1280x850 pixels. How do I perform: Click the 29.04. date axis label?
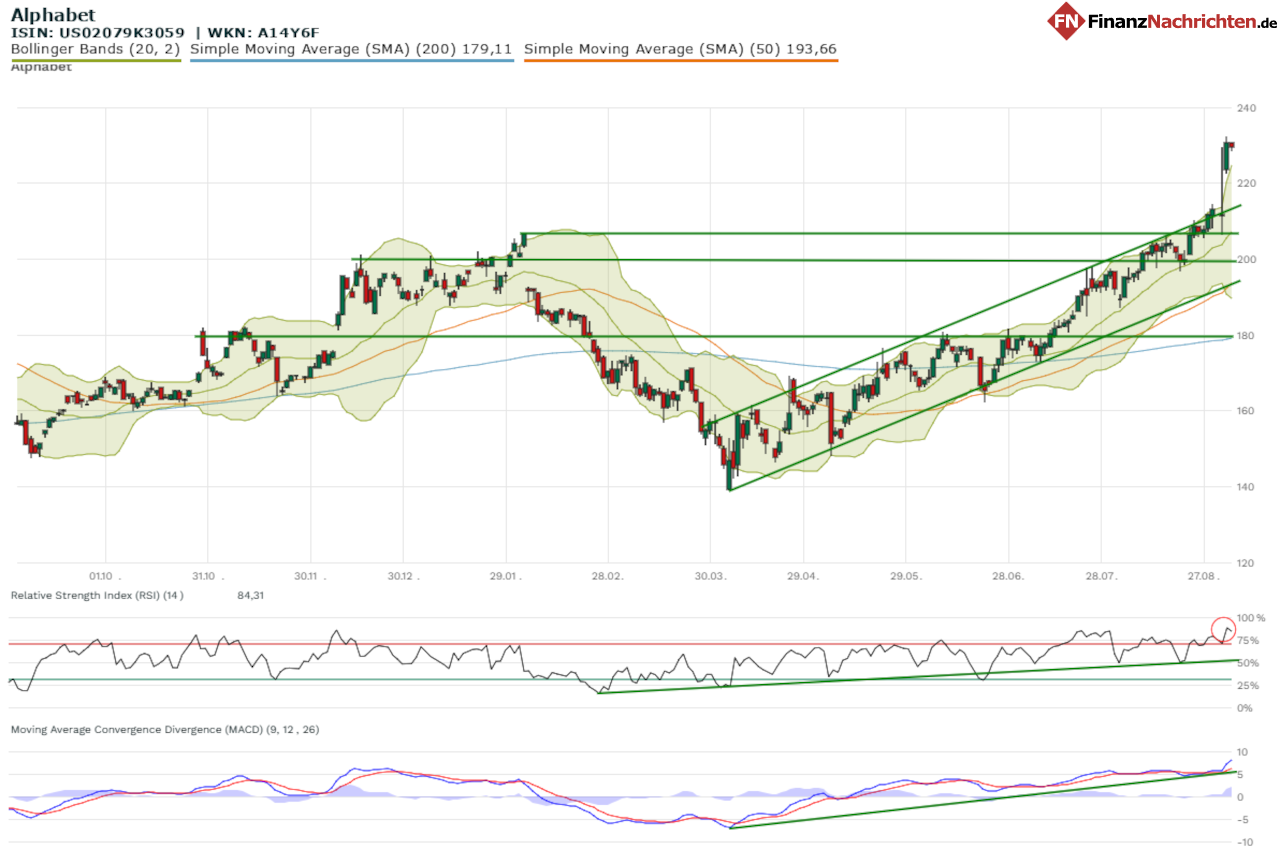coord(802,576)
